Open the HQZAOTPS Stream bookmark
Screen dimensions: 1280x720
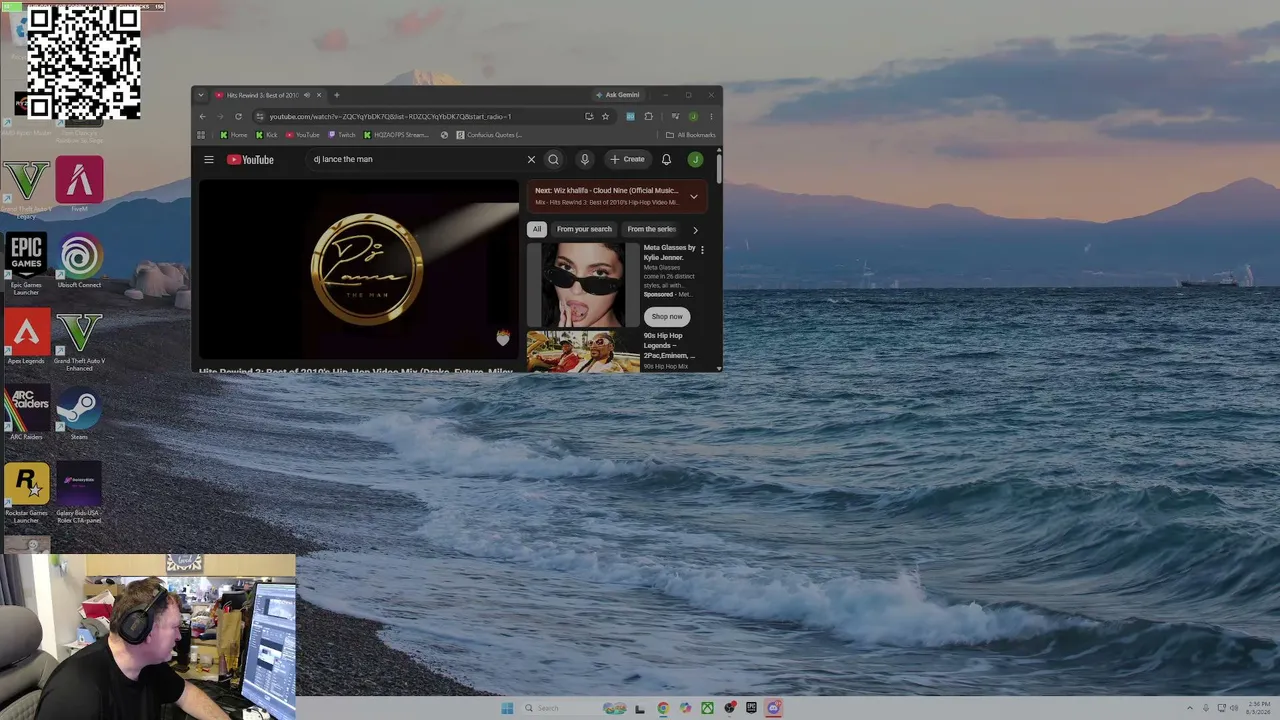click(x=396, y=135)
